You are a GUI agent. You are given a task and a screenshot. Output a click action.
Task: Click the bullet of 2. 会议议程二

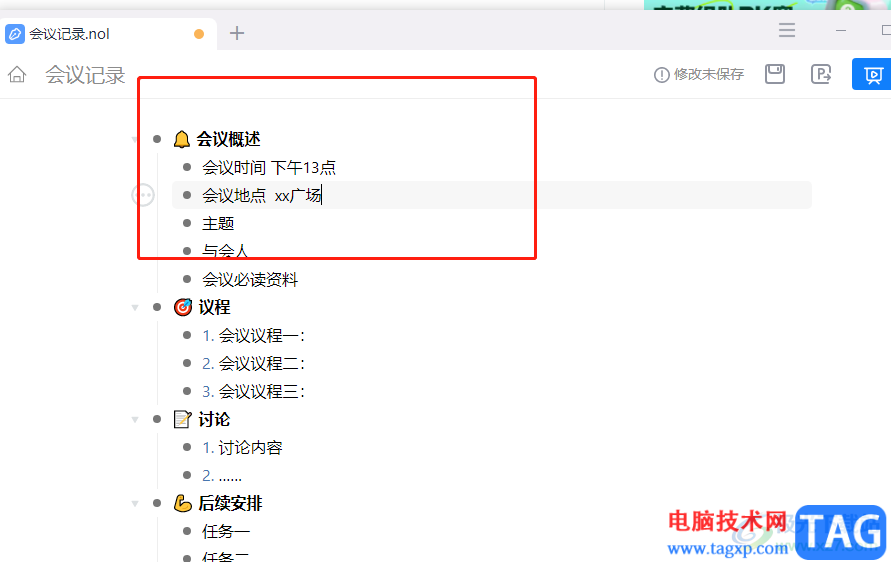187,363
